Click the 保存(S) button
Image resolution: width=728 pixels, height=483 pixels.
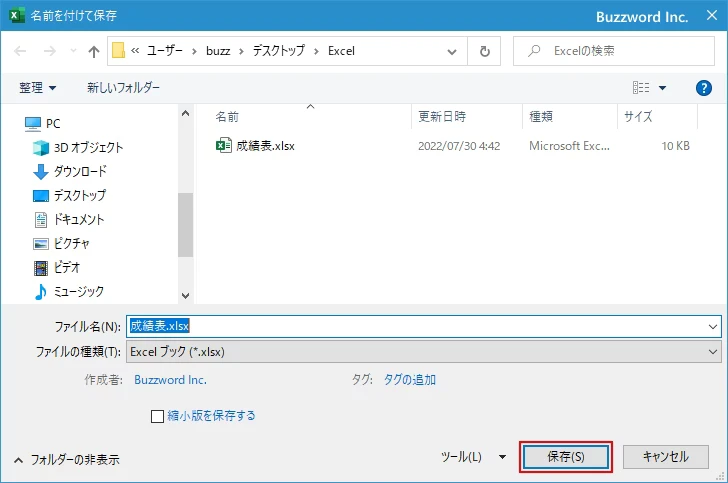tap(565, 457)
